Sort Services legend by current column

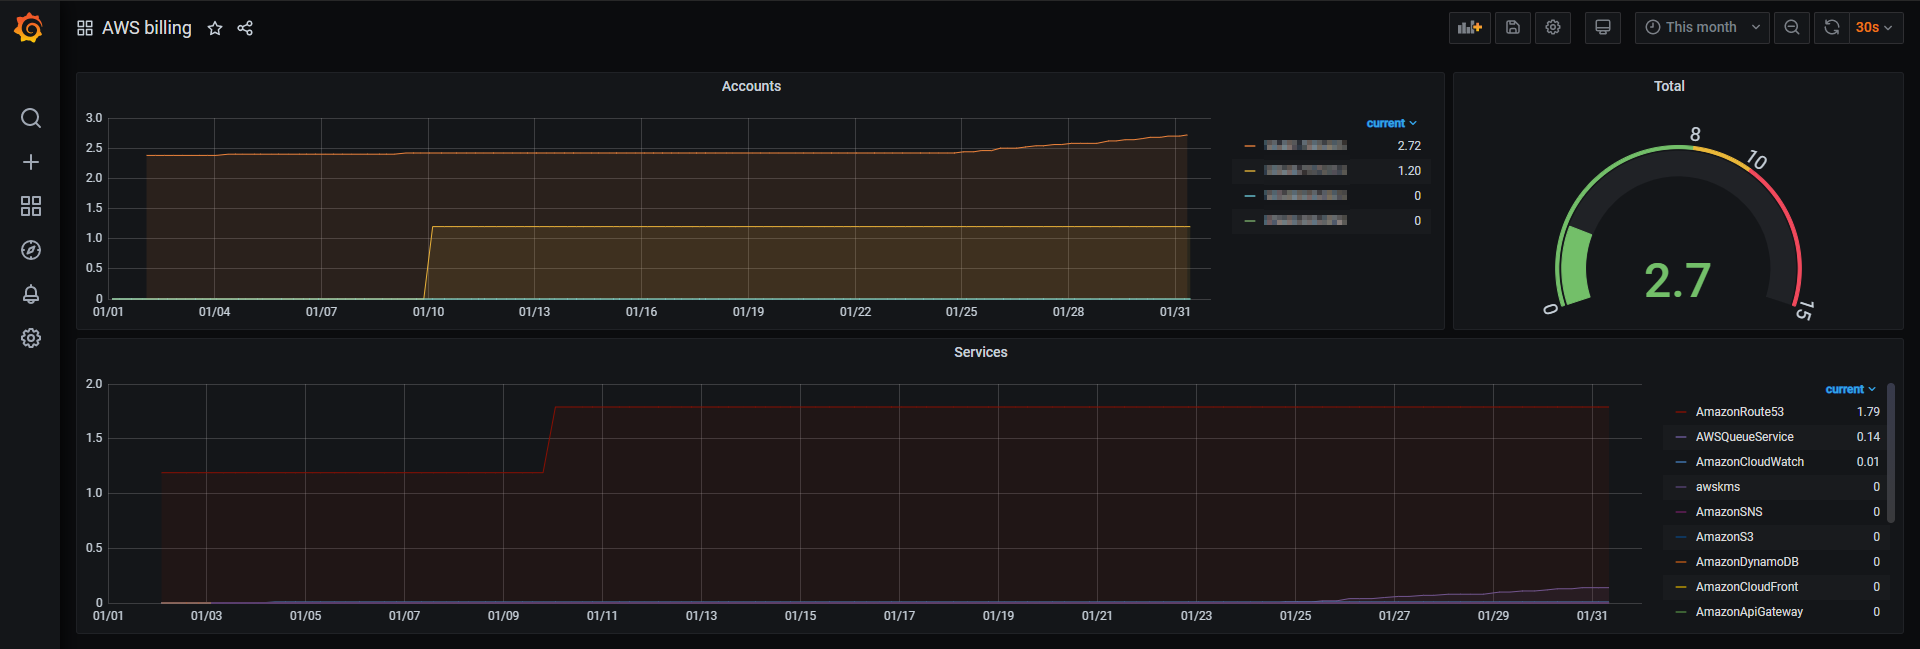point(1850,389)
